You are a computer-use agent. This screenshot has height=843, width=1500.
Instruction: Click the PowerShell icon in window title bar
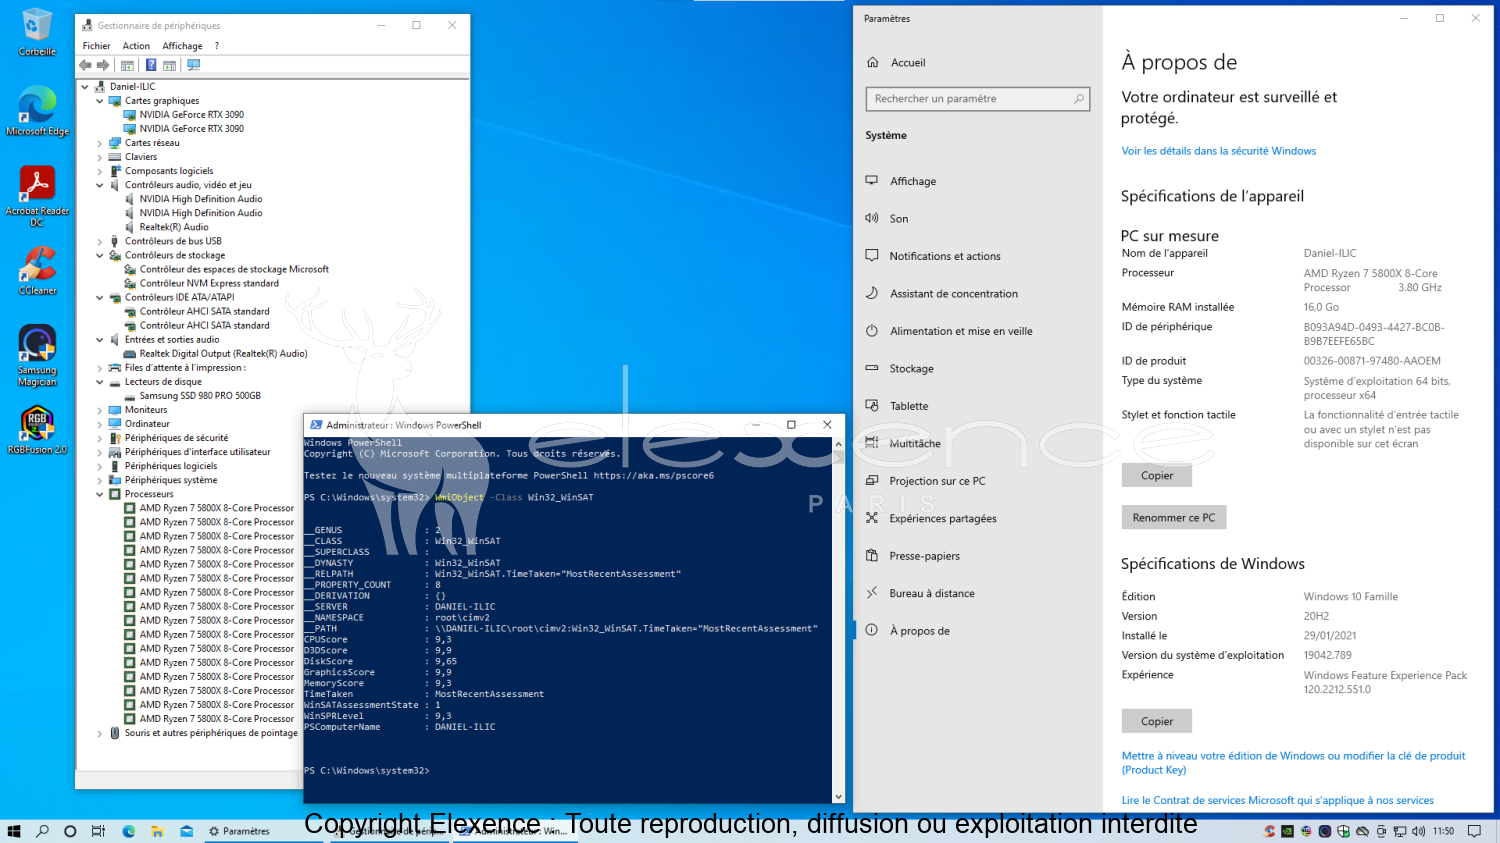click(316, 425)
